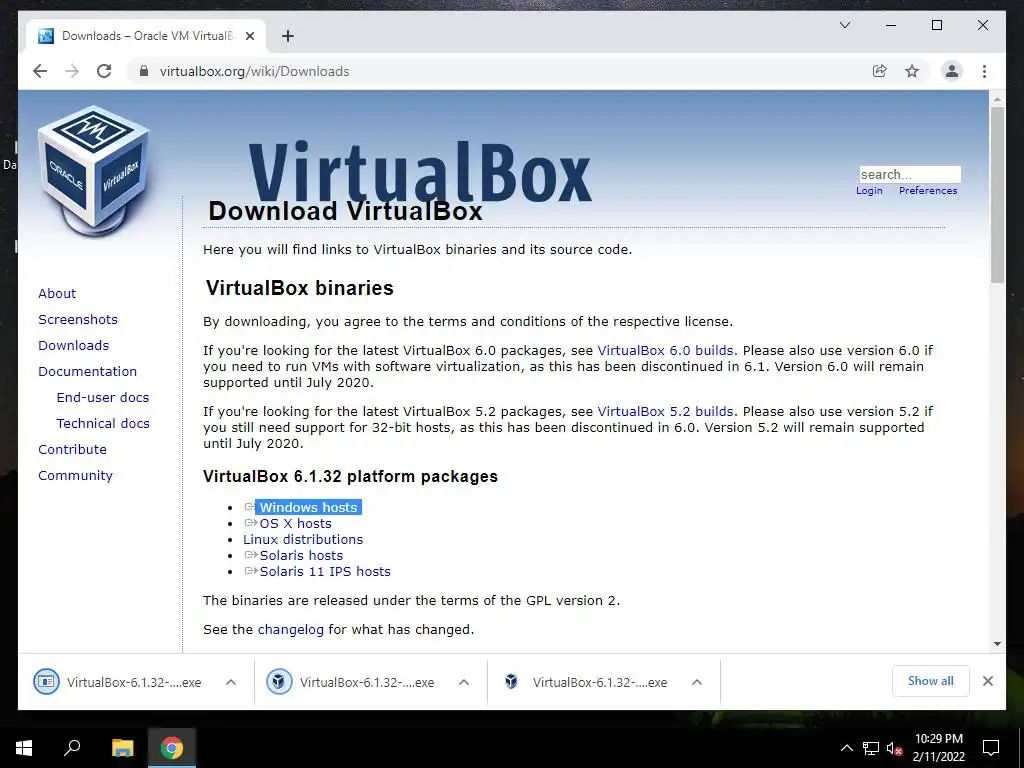Click the browser back arrow
Screen dimensions: 1024x768
pos(40,71)
